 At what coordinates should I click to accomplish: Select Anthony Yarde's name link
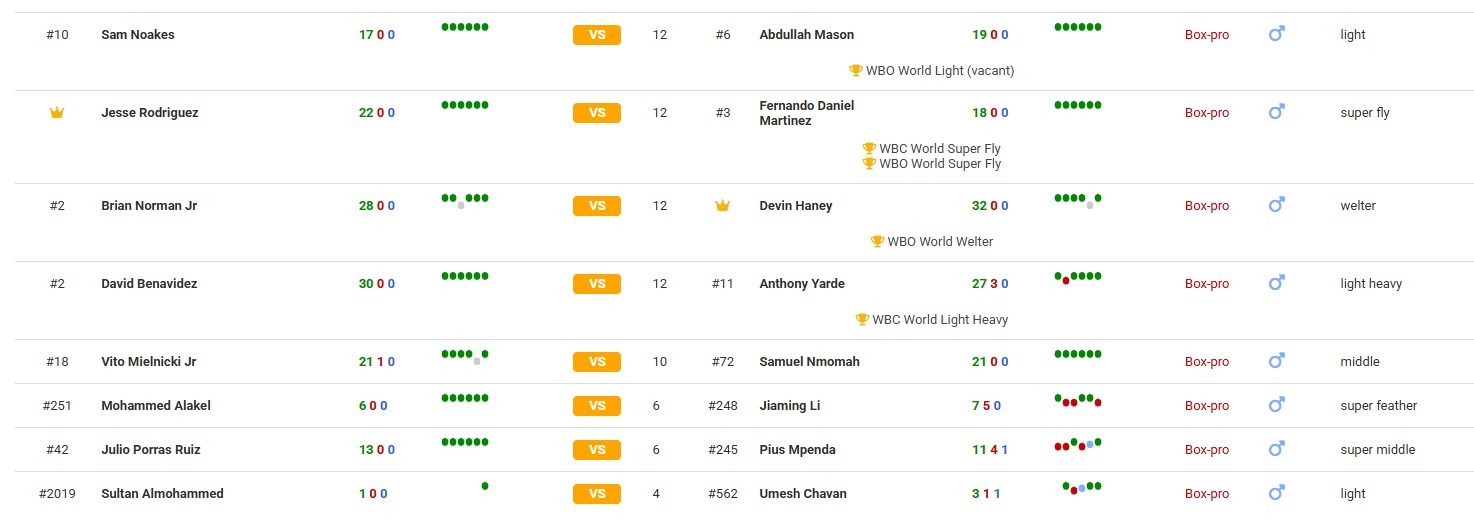point(801,284)
